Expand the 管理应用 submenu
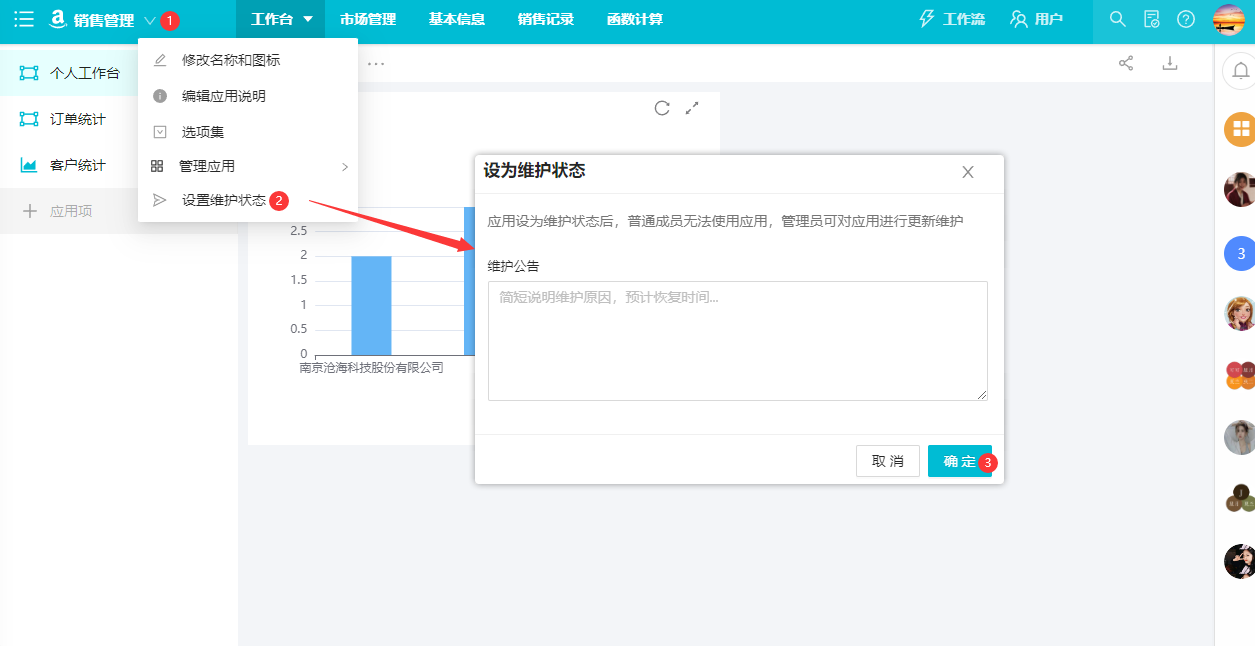 click(x=248, y=166)
